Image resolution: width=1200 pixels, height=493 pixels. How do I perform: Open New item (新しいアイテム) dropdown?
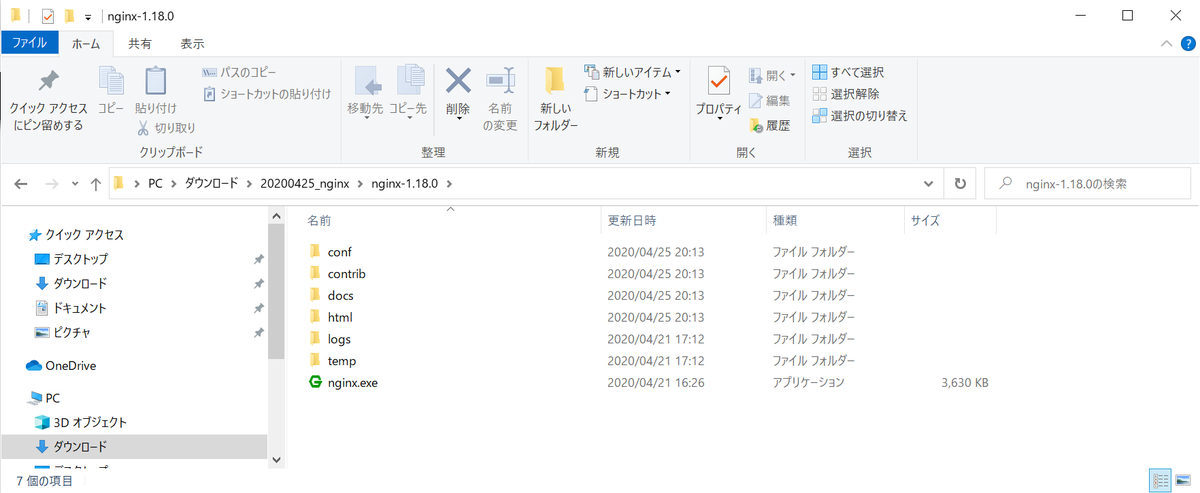click(x=633, y=73)
